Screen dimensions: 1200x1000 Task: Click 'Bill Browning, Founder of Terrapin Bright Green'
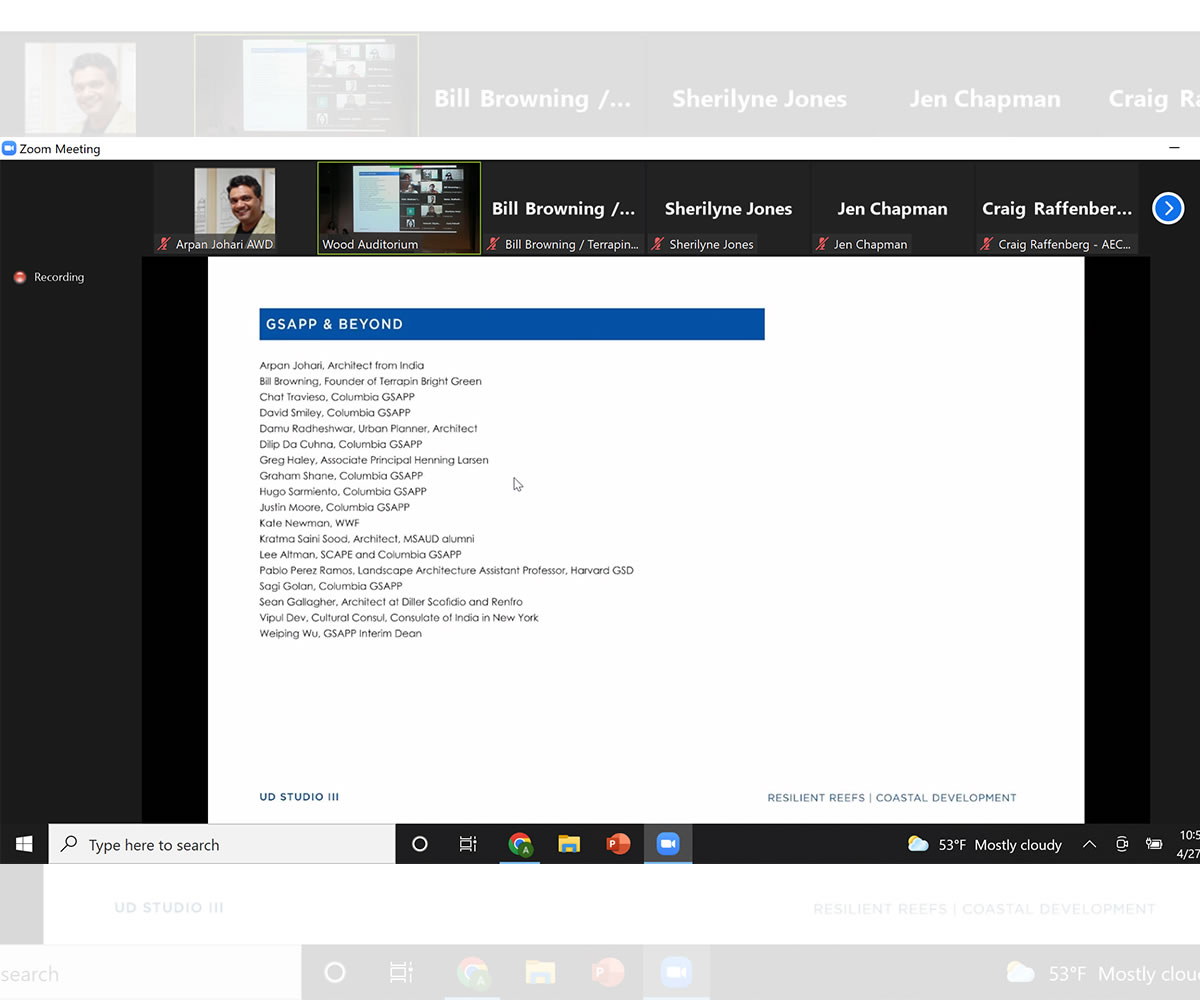370,381
